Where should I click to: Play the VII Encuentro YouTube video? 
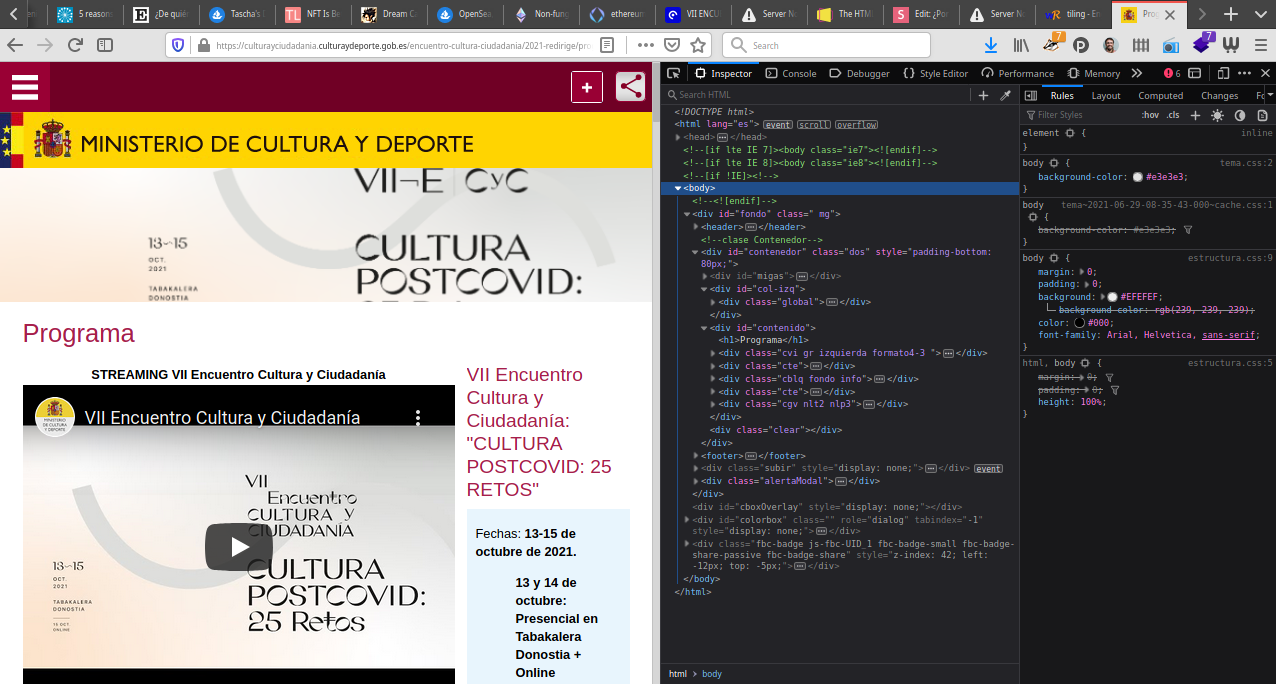click(x=239, y=547)
